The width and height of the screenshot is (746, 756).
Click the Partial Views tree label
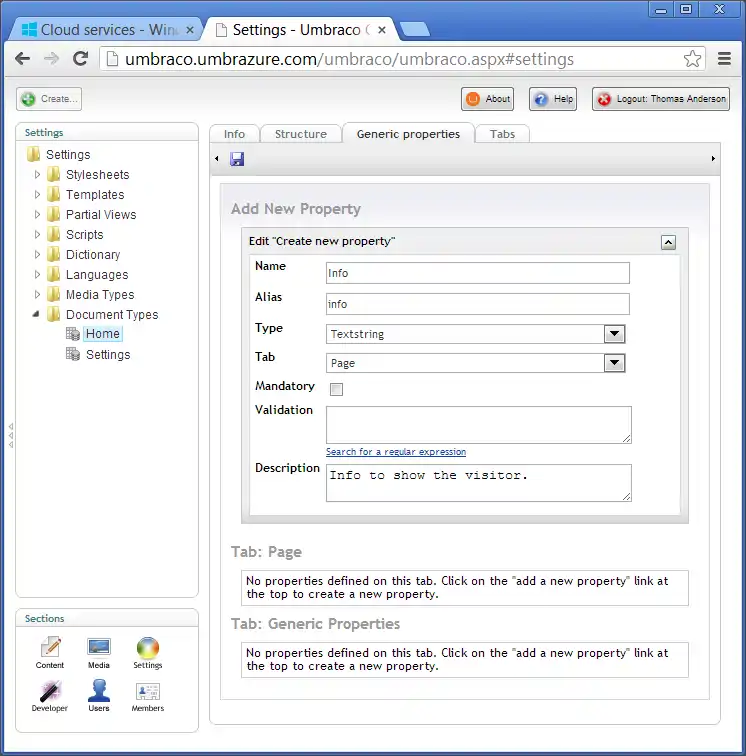click(101, 215)
